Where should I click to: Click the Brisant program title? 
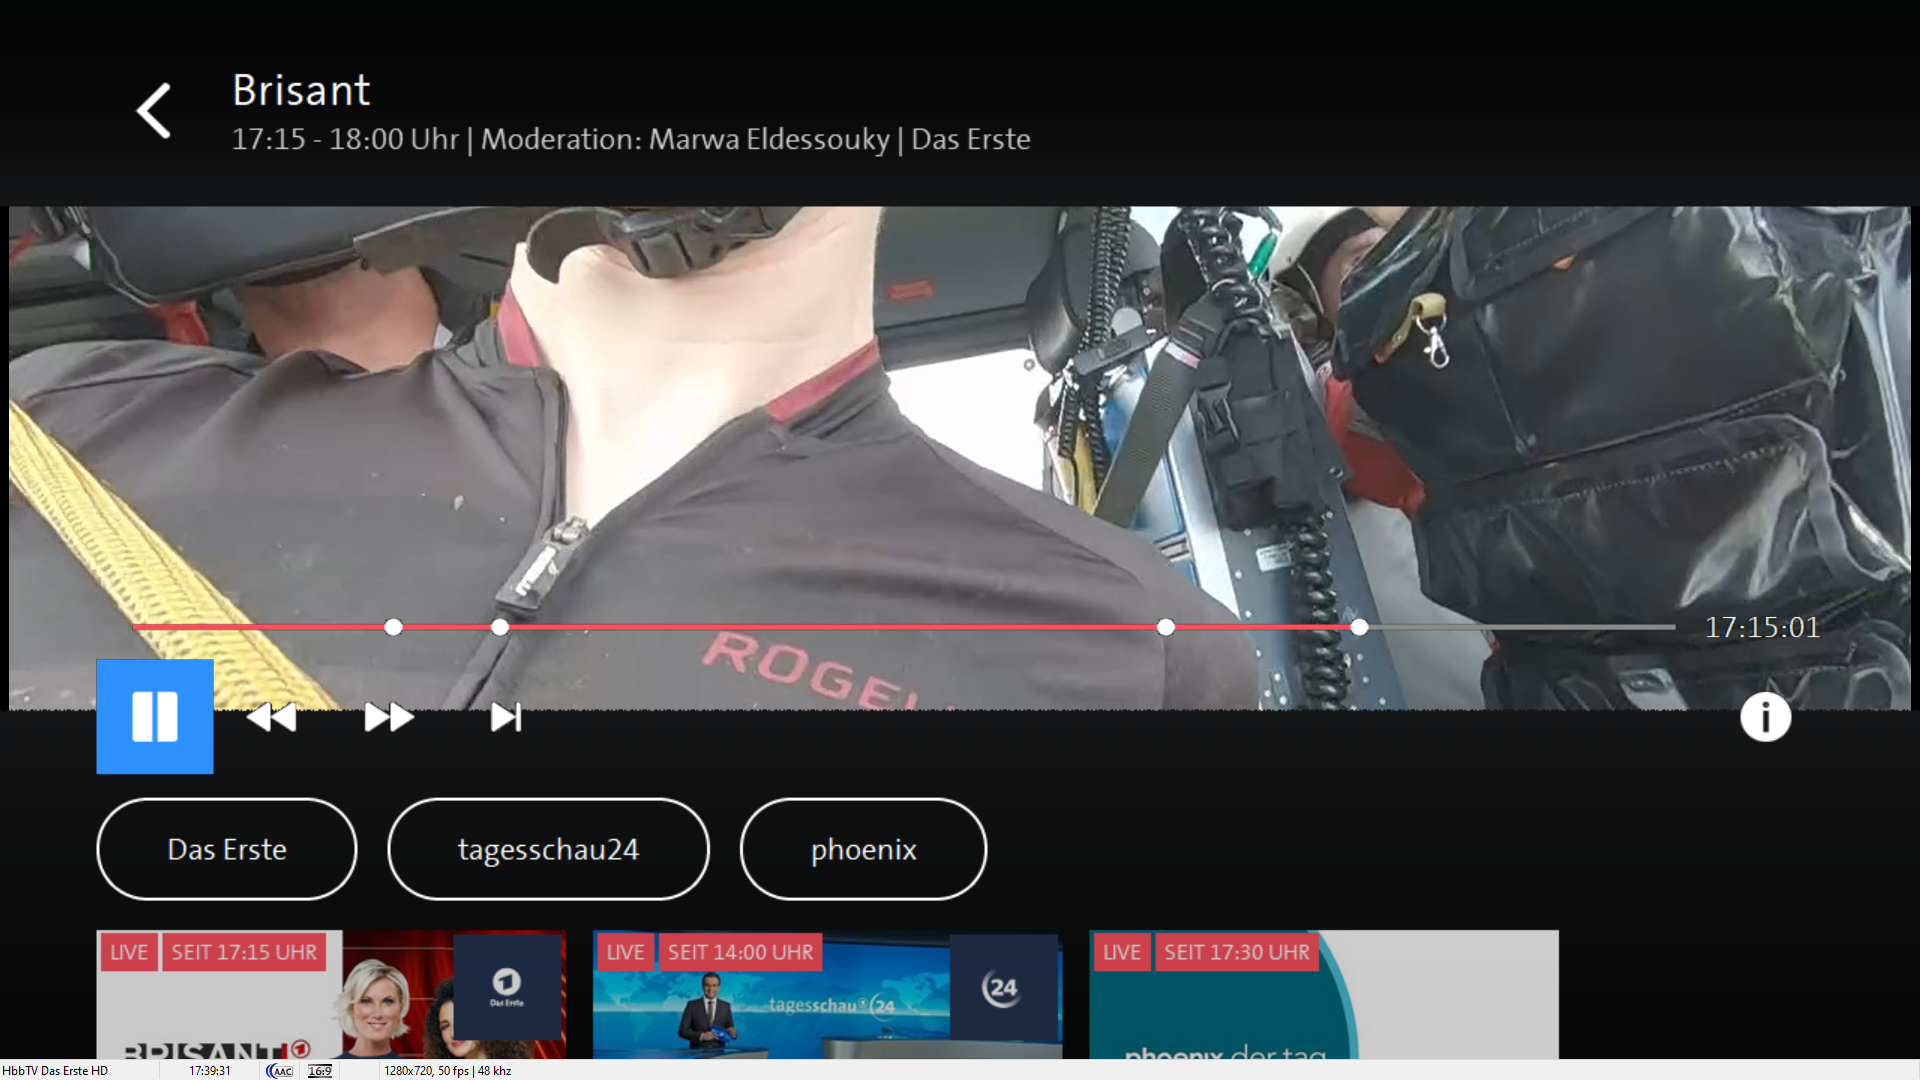301,90
